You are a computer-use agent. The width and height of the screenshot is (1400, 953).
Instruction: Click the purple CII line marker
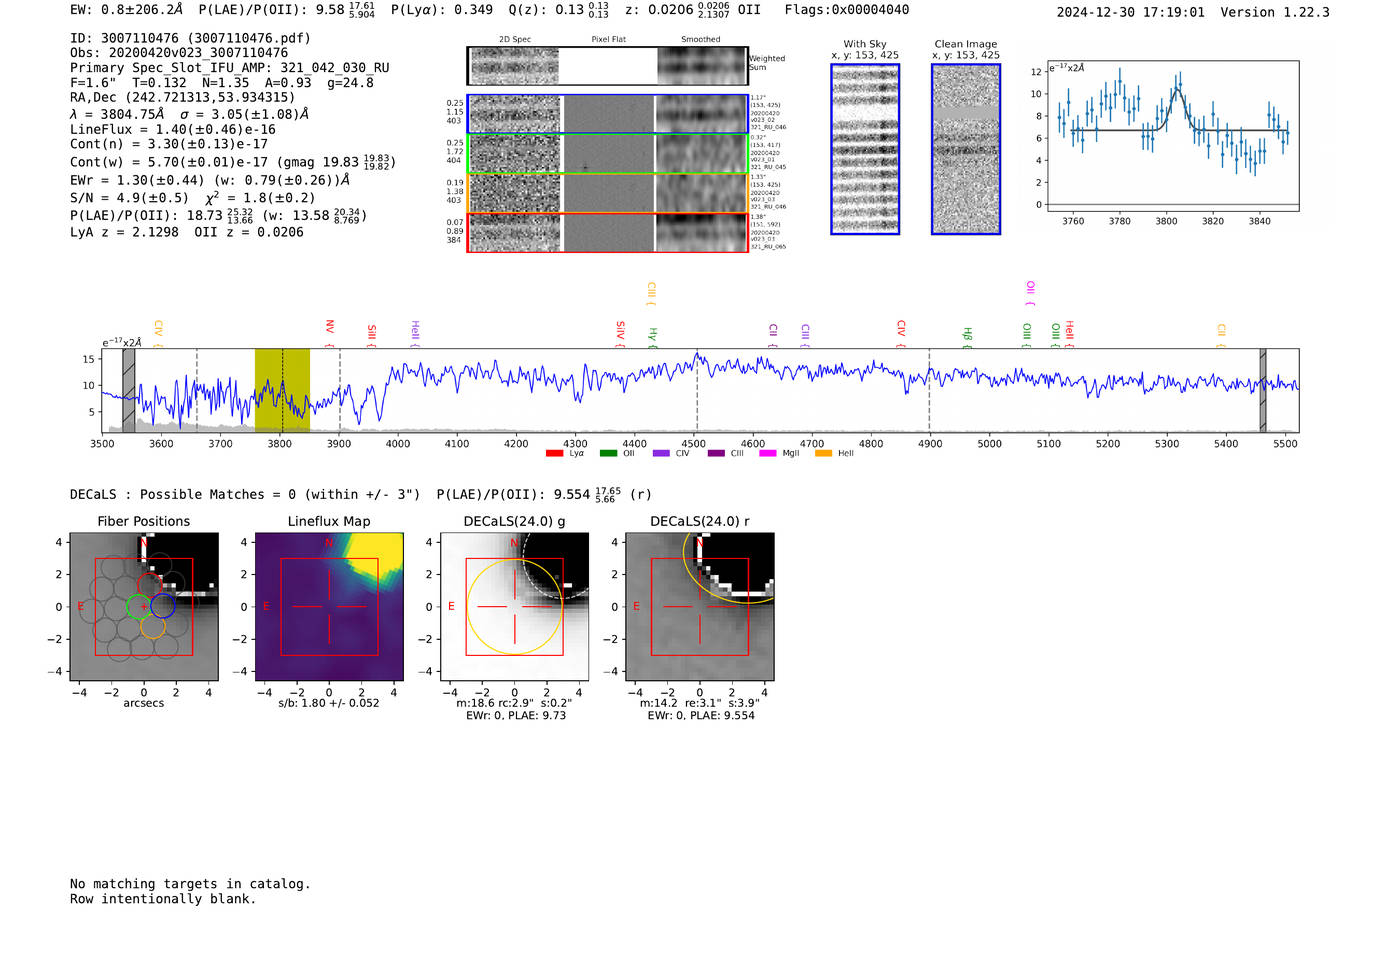[x=773, y=335]
